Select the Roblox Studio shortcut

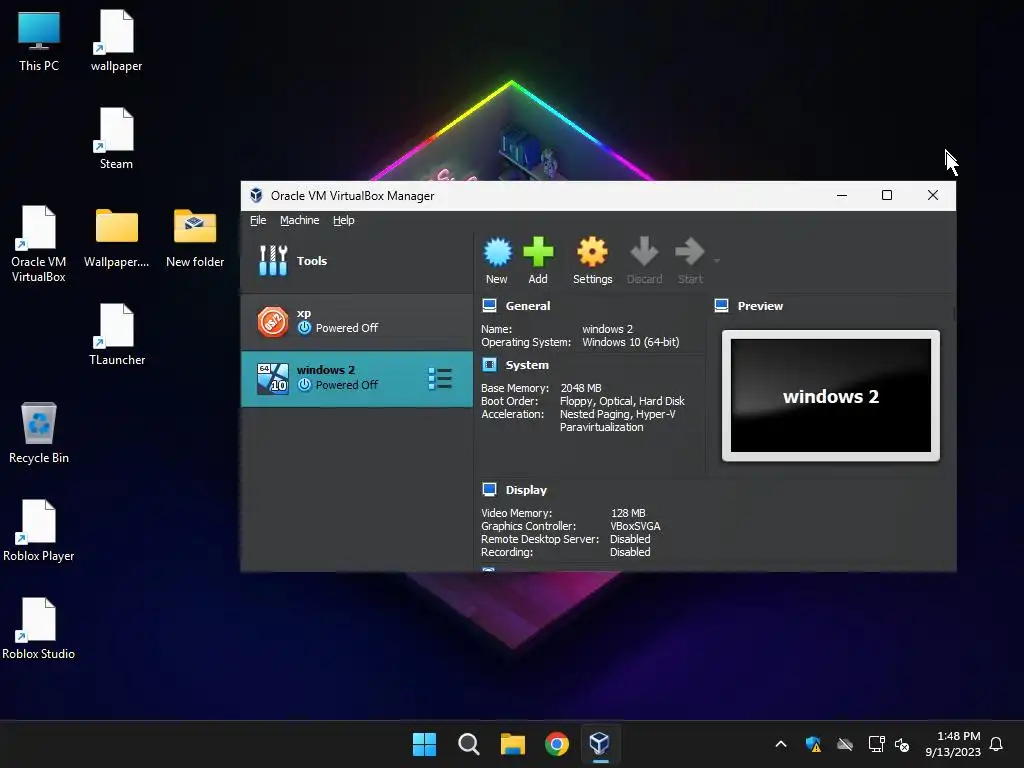[39, 628]
